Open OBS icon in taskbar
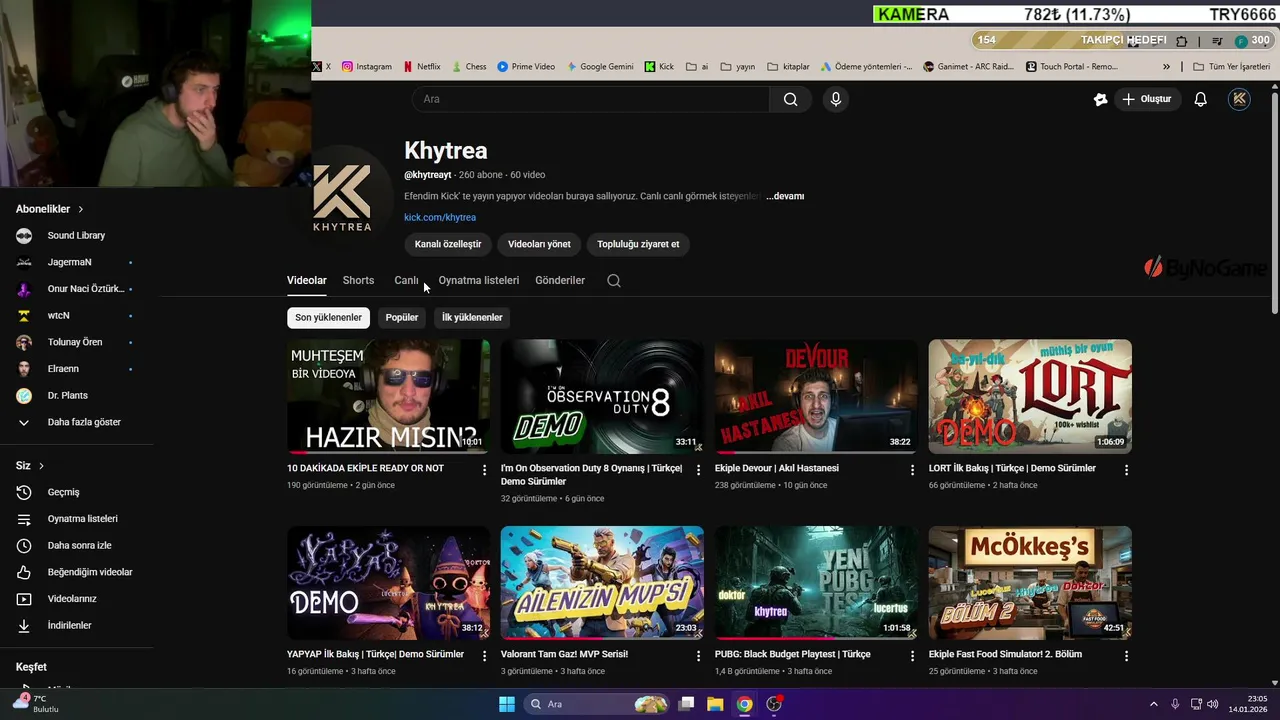 [x=773, y=704]
